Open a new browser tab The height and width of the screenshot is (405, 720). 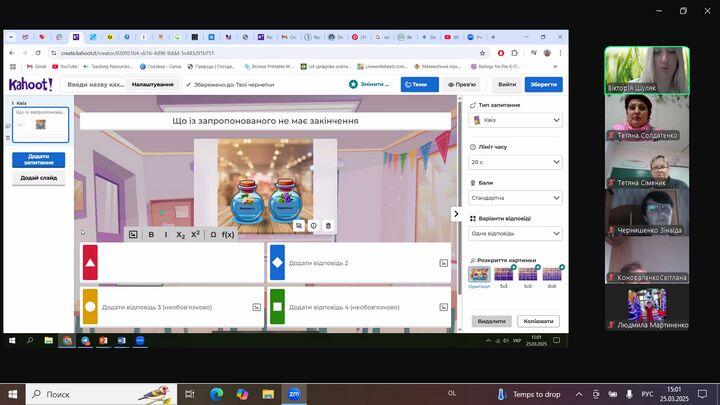493,37
